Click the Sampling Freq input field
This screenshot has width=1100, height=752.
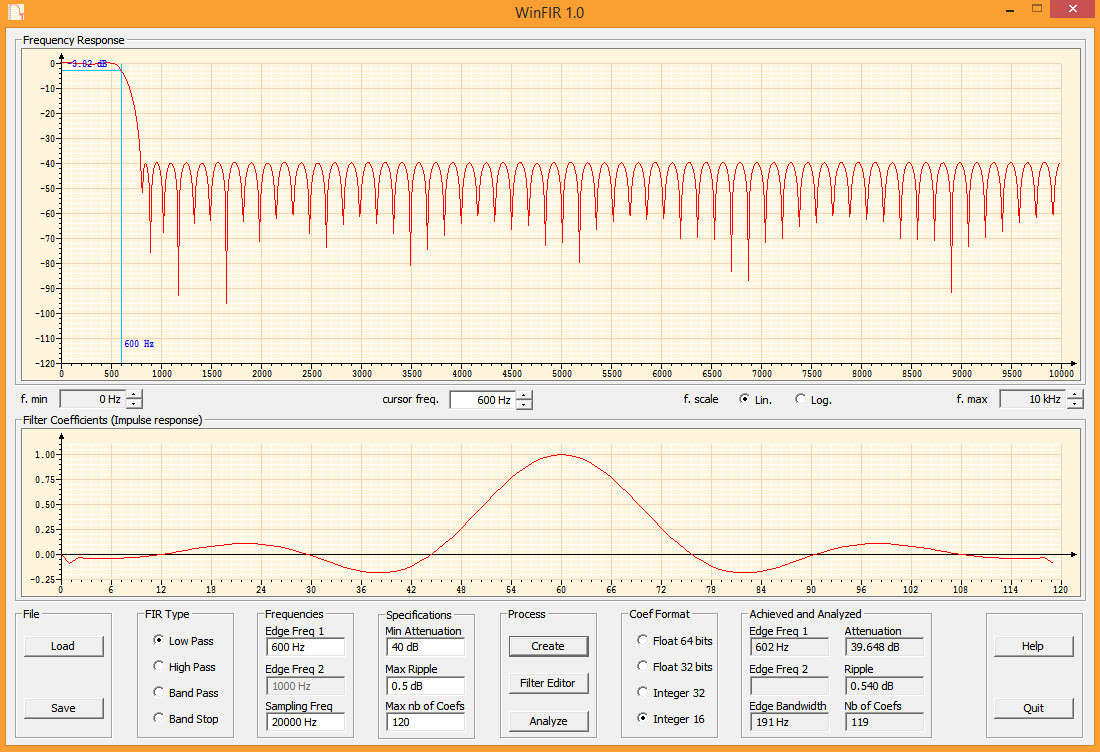tap(305, 722)
